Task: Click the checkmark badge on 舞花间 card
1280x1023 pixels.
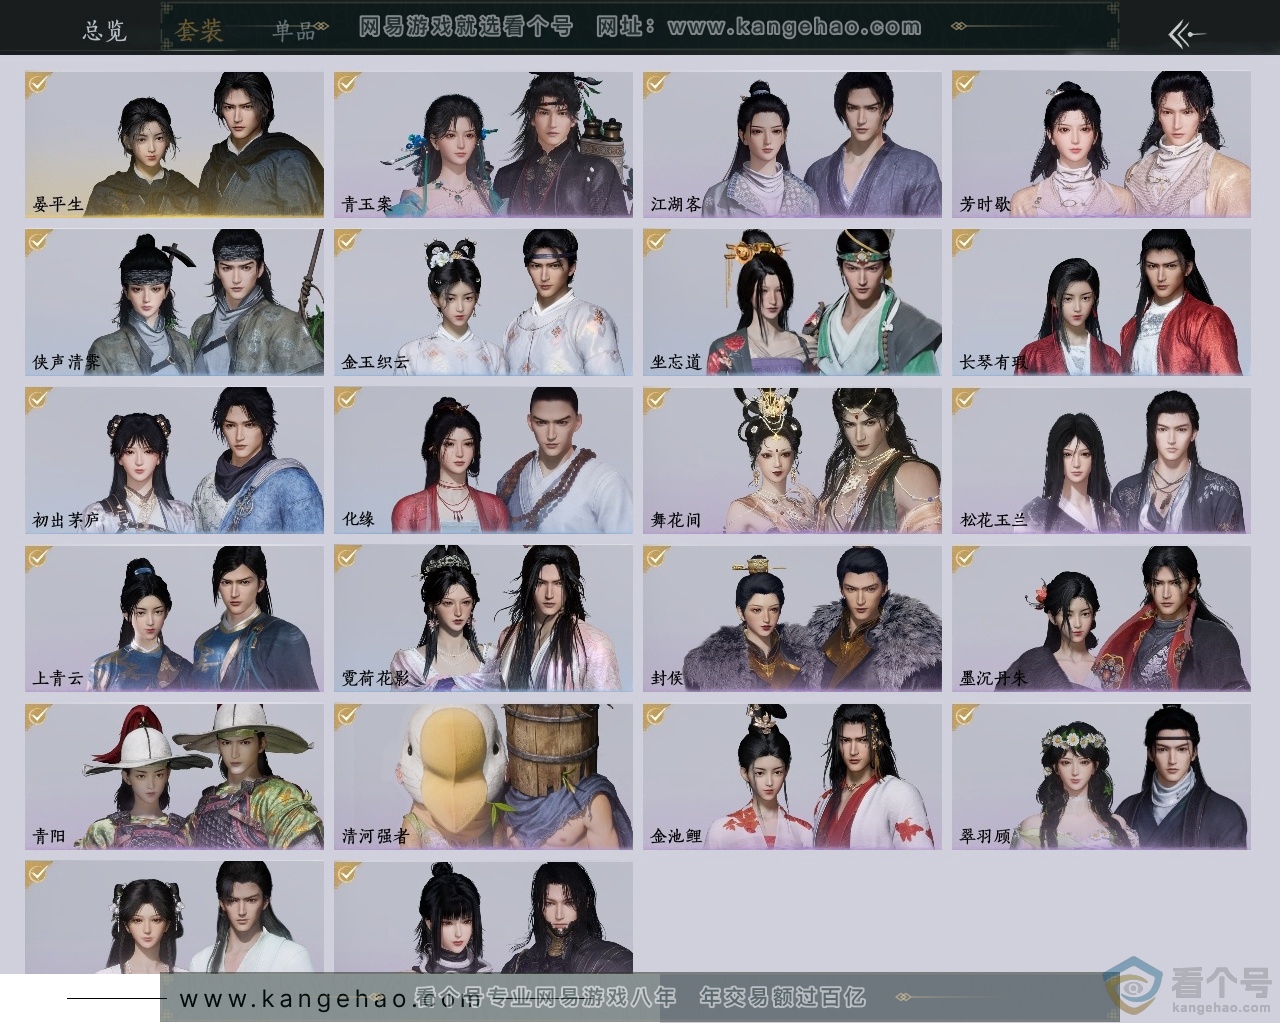Action: [x=657, y=399]
